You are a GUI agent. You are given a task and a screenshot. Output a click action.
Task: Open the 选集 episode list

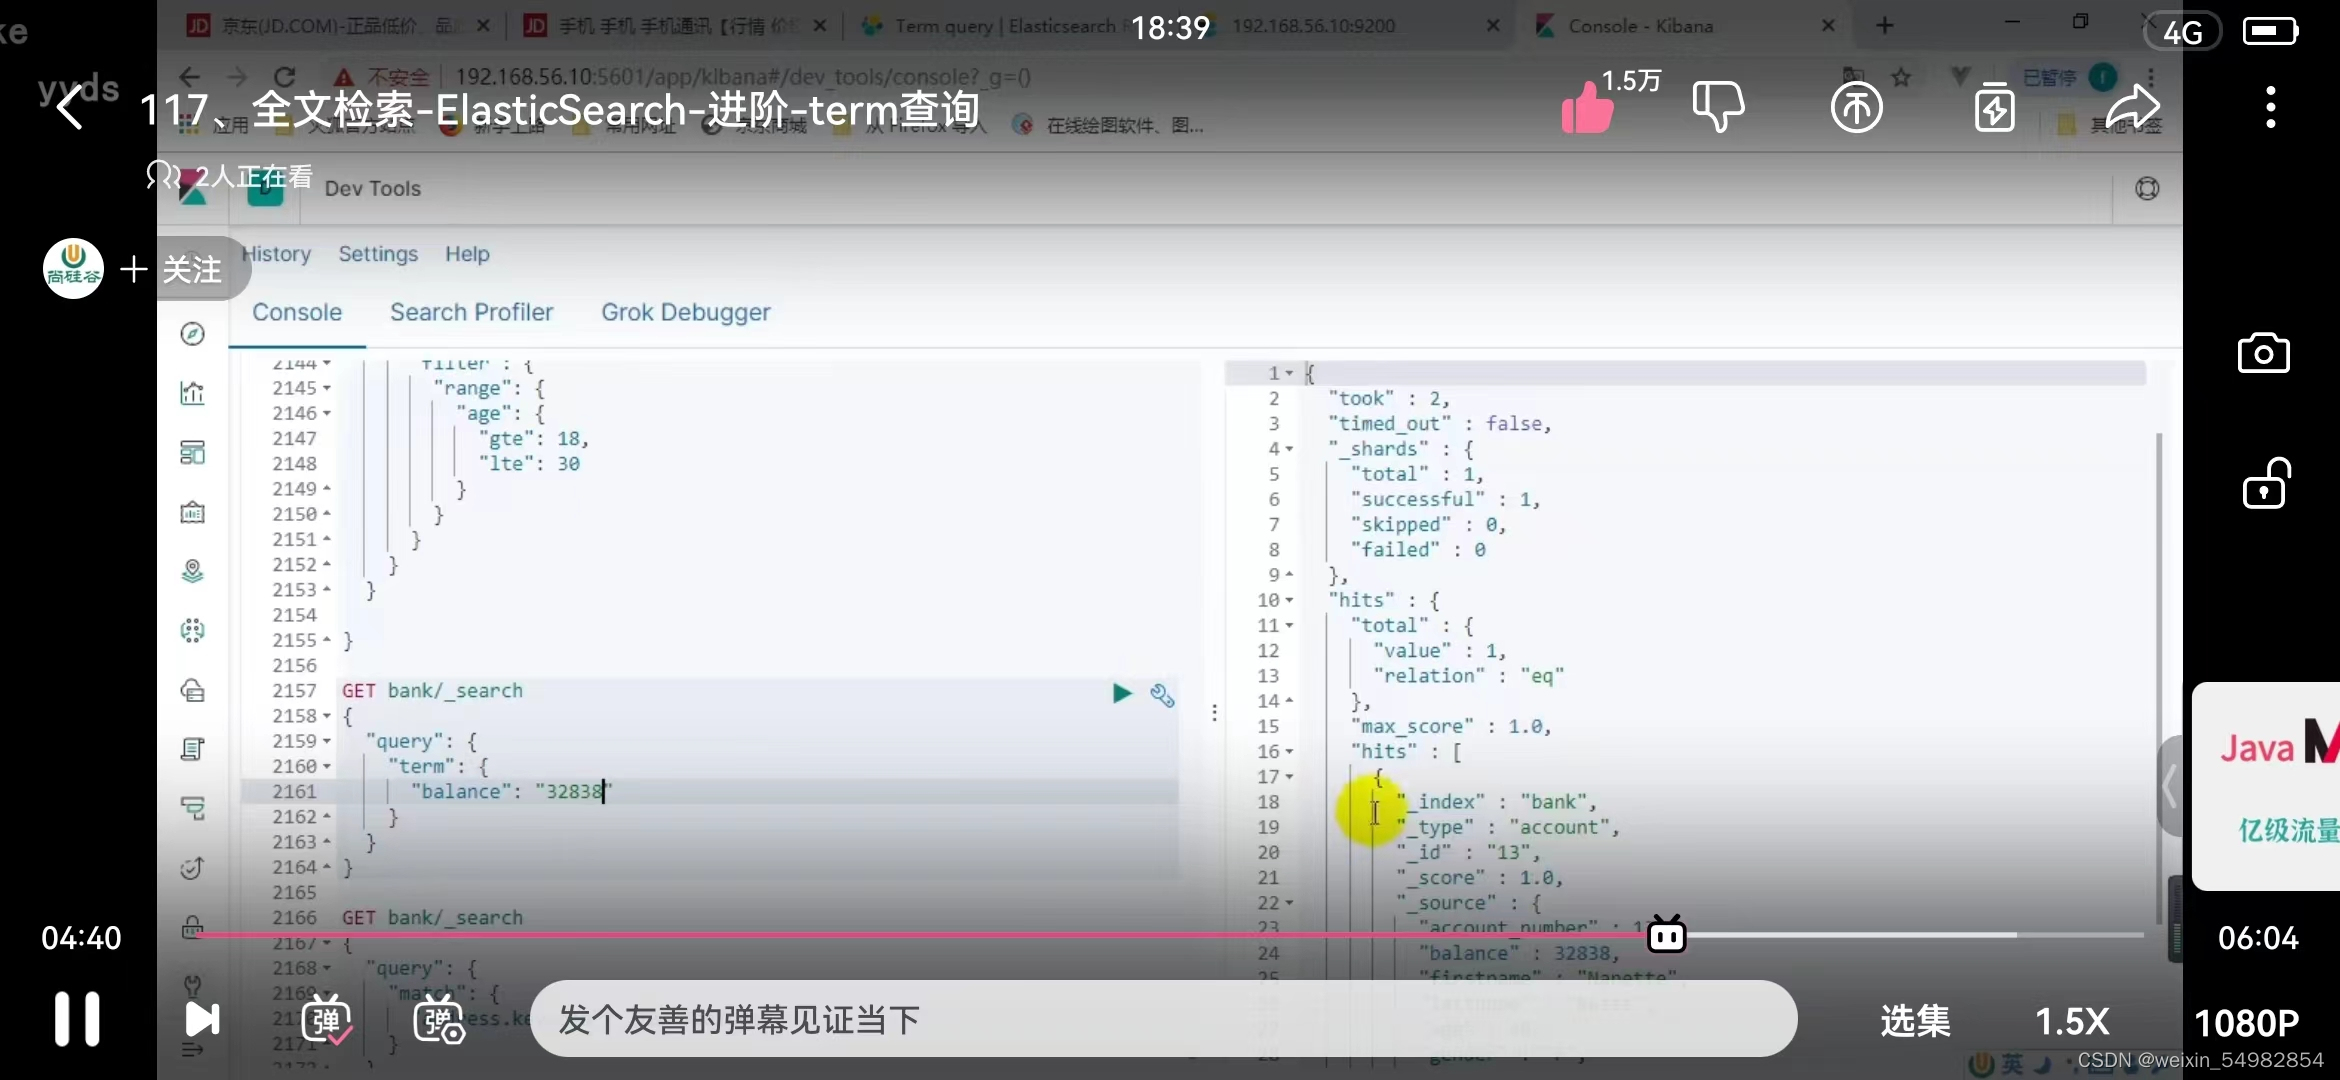(1915, 1022)
